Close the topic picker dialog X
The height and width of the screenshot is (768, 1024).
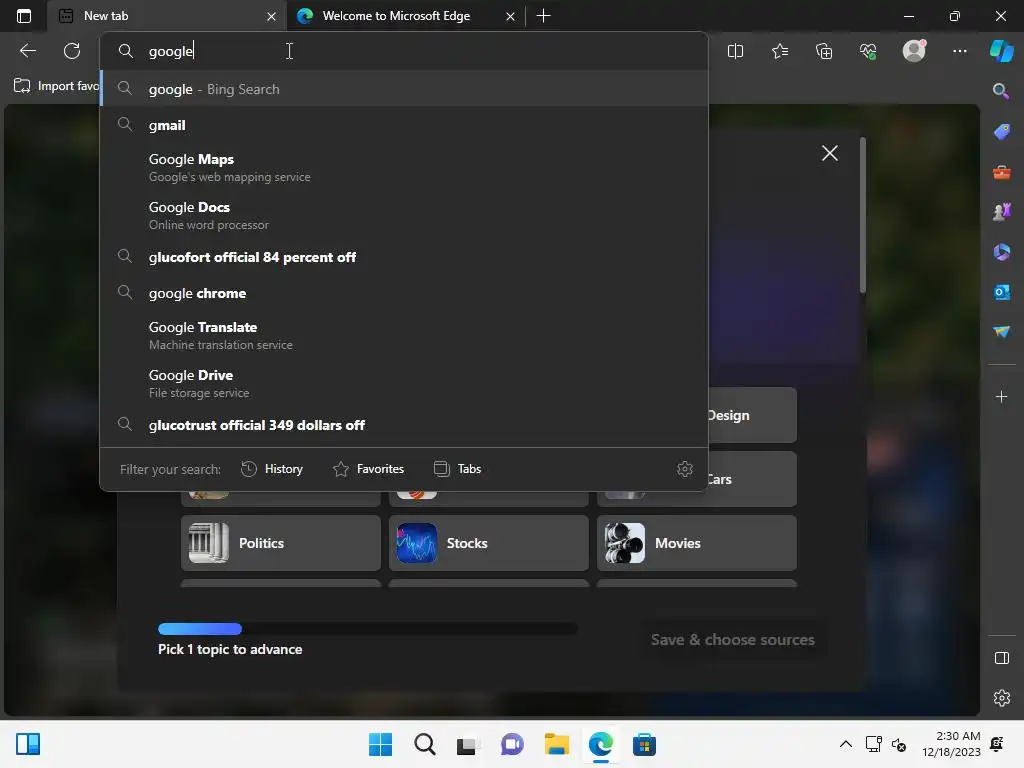point(829,153)
